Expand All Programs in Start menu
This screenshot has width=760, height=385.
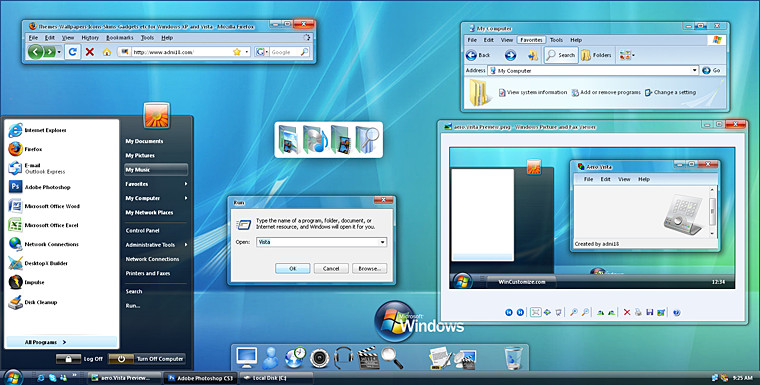point(62,342)
